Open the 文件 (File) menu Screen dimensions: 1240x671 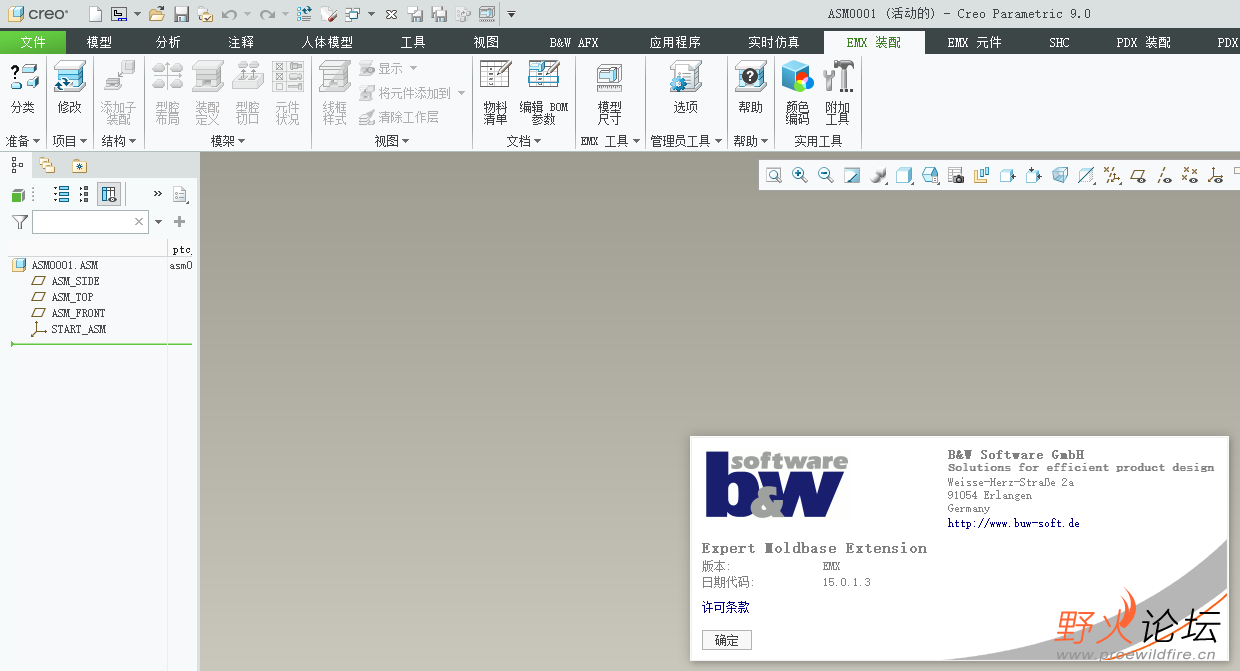click(x=33, y=42)
